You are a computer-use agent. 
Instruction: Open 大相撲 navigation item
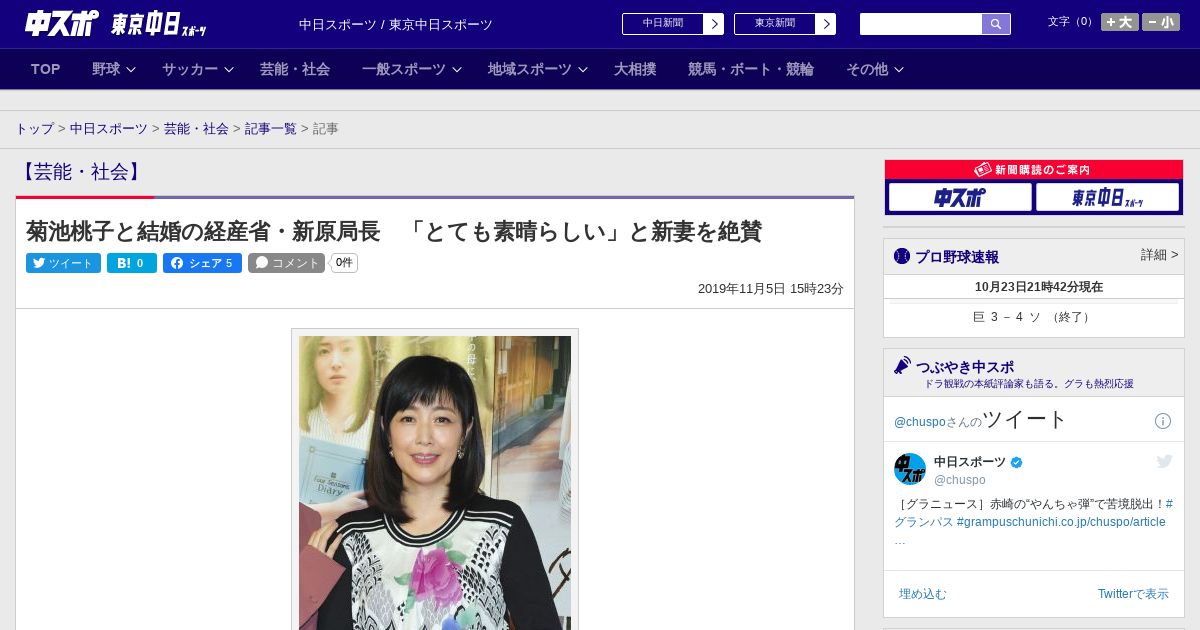[635, 69]
